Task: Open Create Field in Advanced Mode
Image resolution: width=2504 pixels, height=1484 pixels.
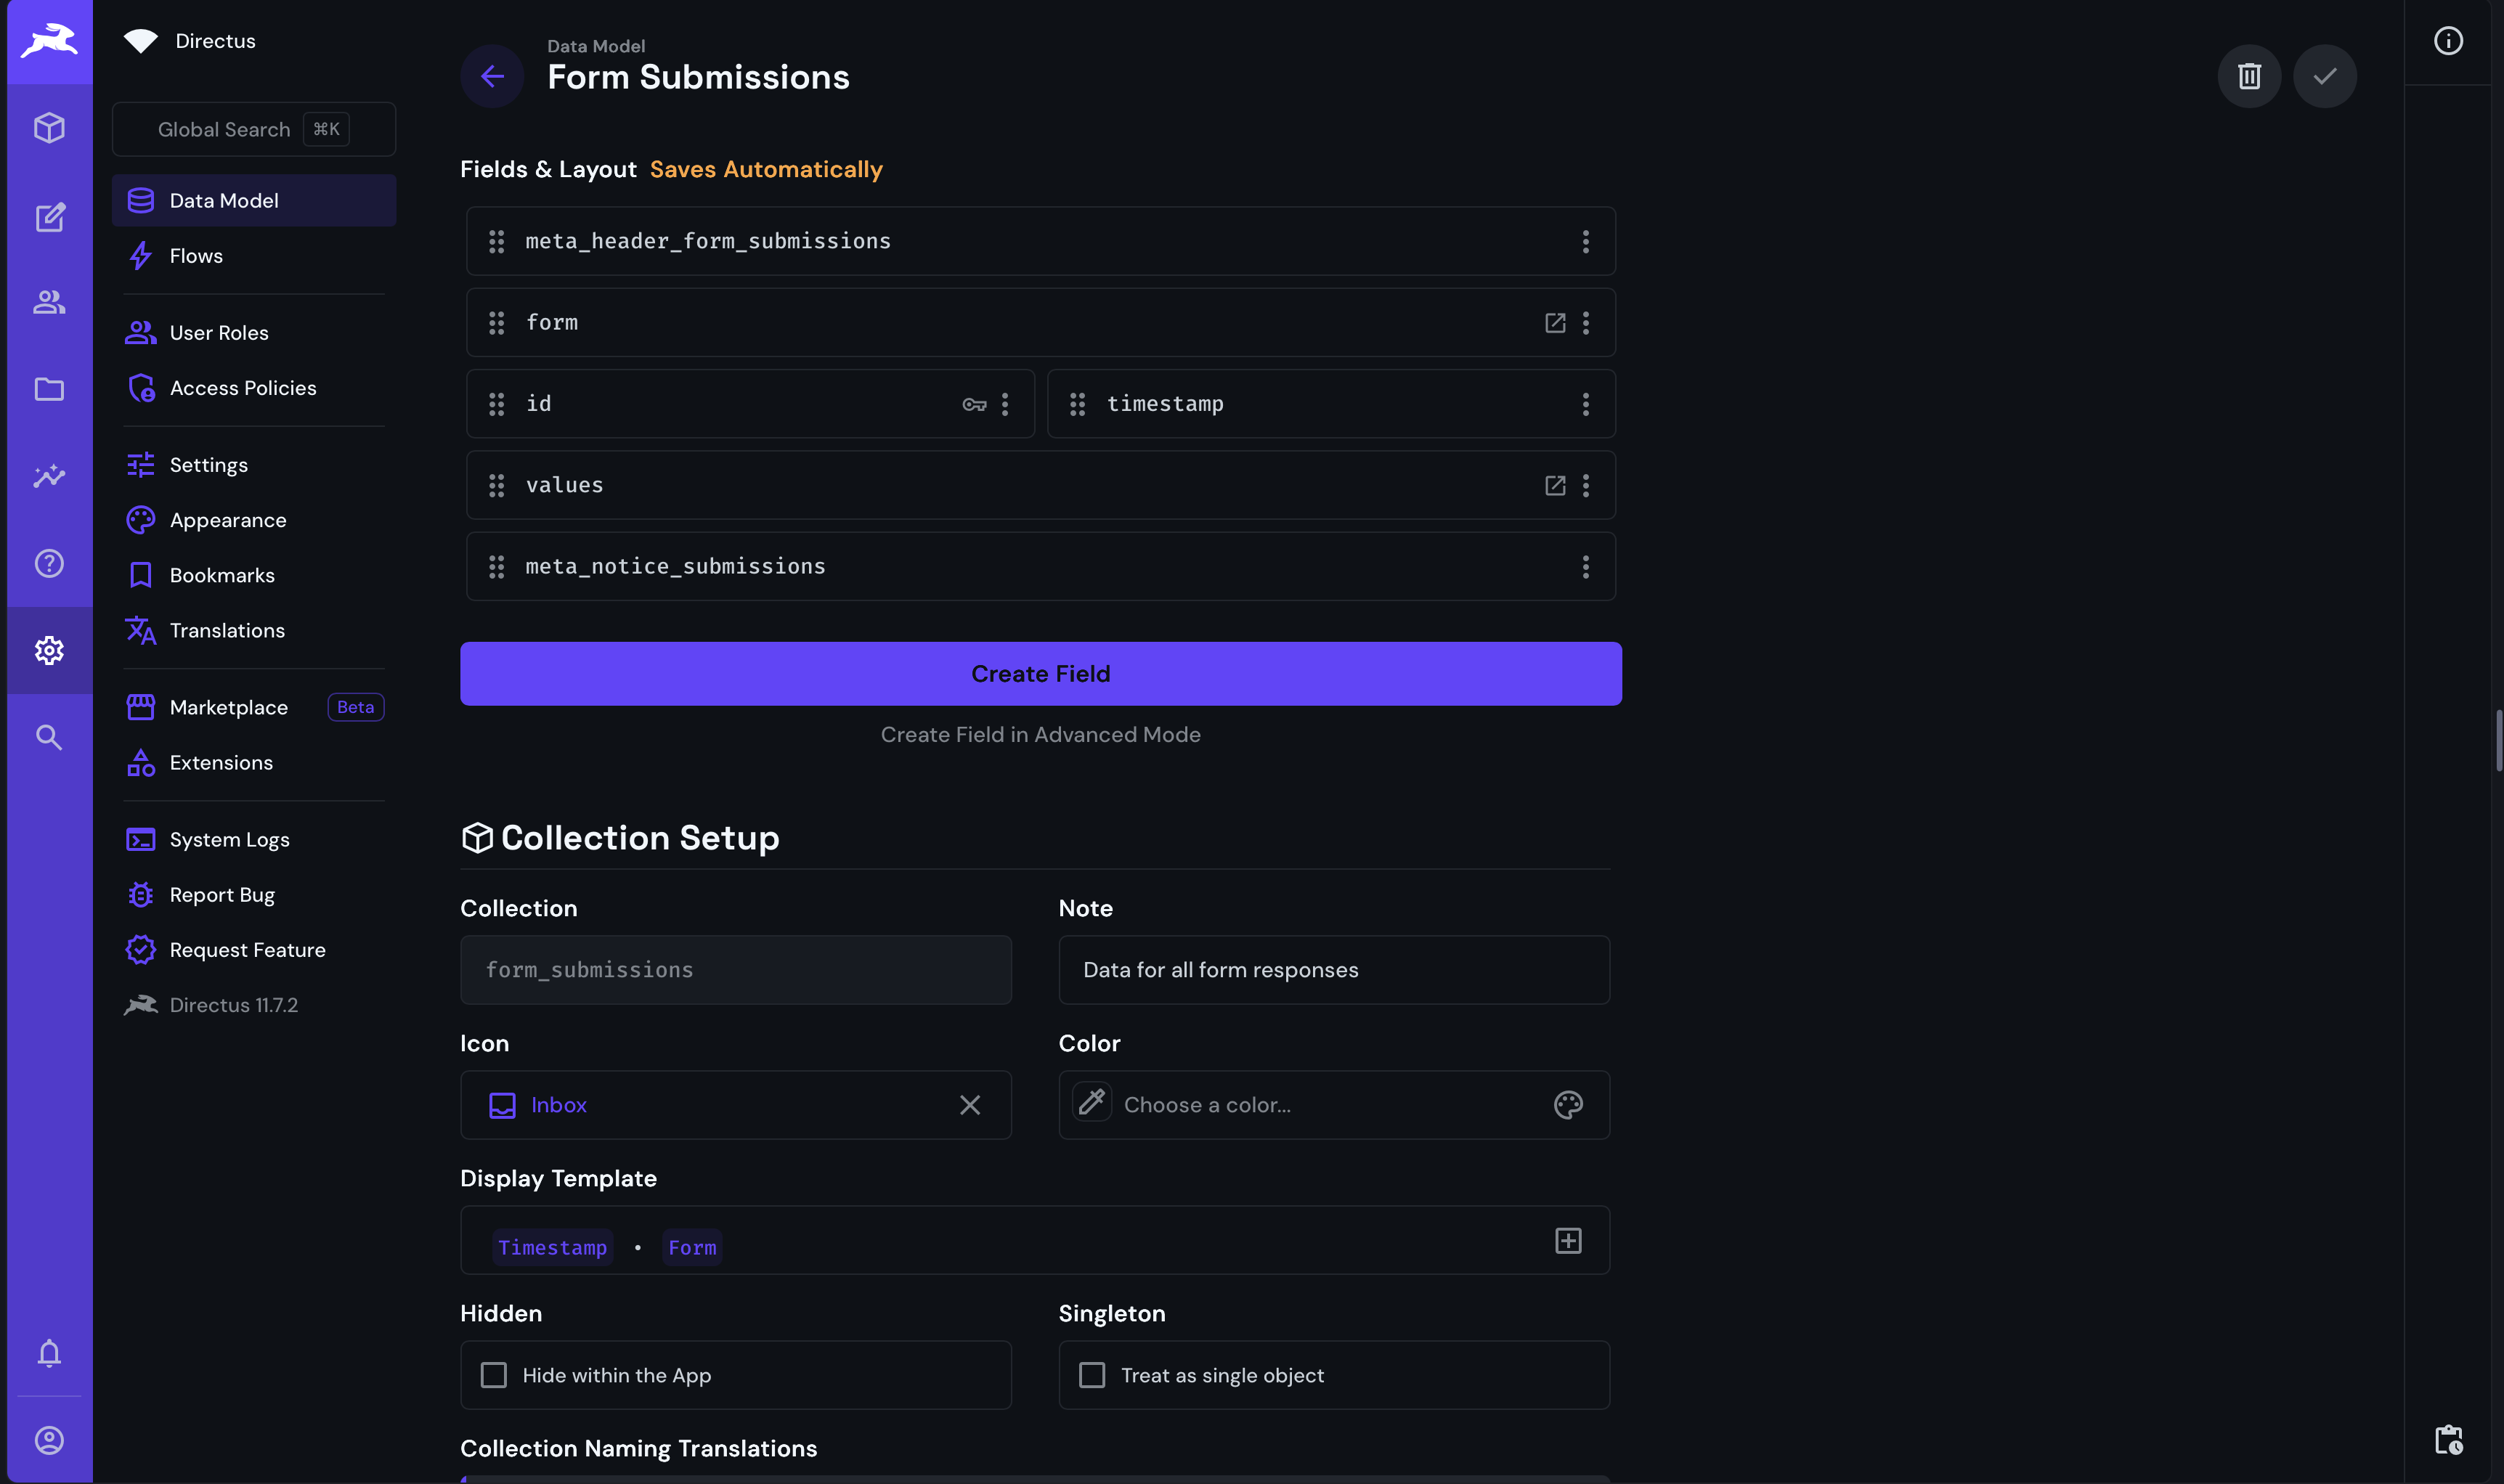Action: 1040,734
